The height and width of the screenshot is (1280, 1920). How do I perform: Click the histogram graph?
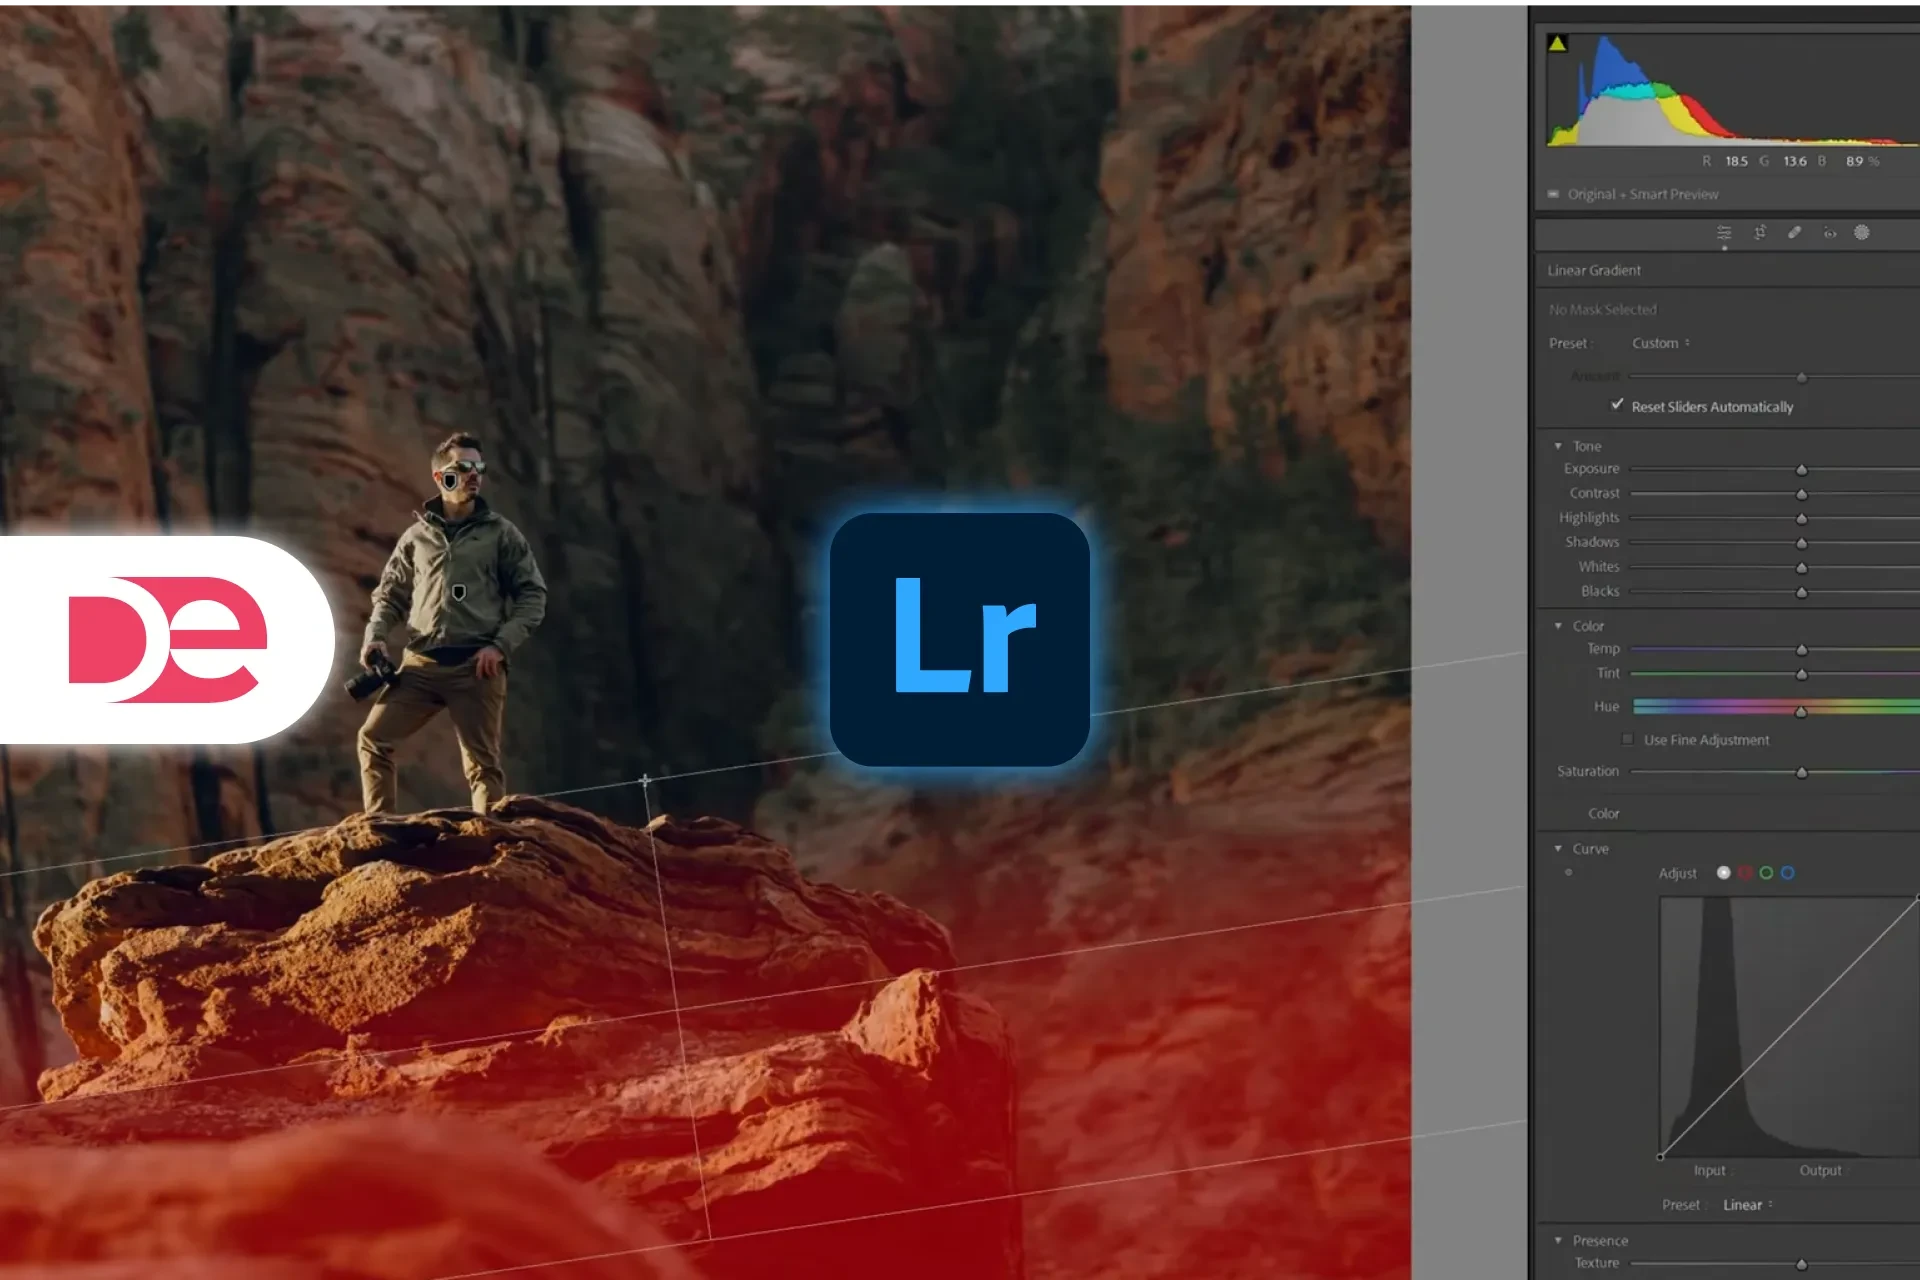[x=1732, y=90]
